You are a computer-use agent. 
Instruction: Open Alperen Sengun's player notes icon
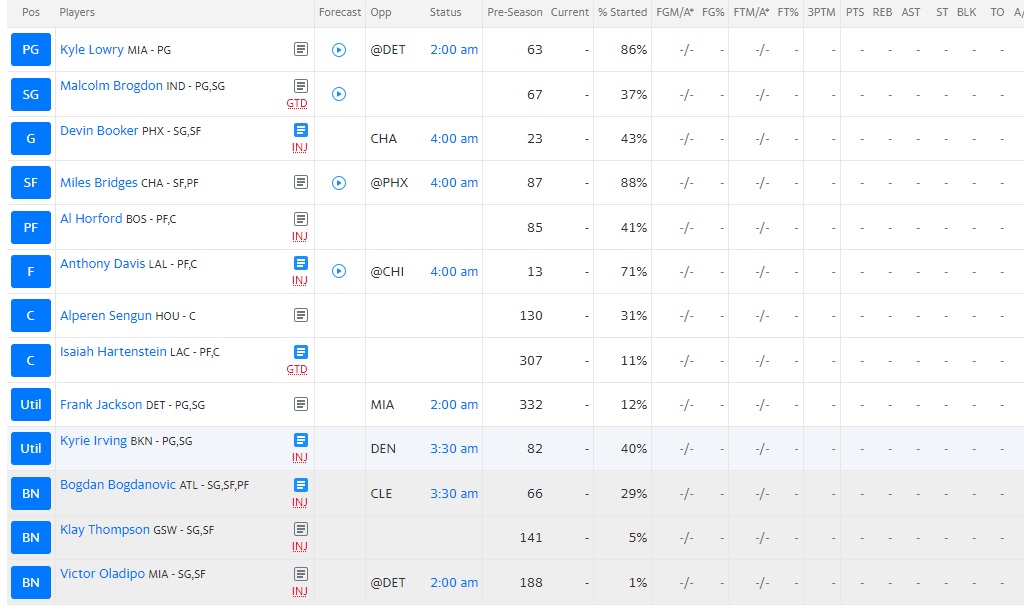click(x=300, y=315)
